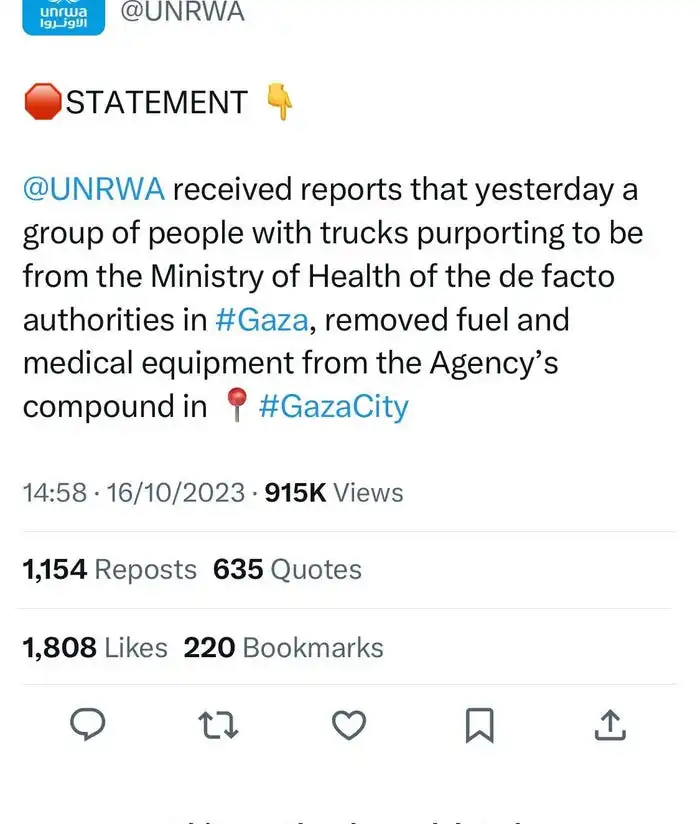Bookmark this tweet
Screen dimensions: 700x824
479,725
